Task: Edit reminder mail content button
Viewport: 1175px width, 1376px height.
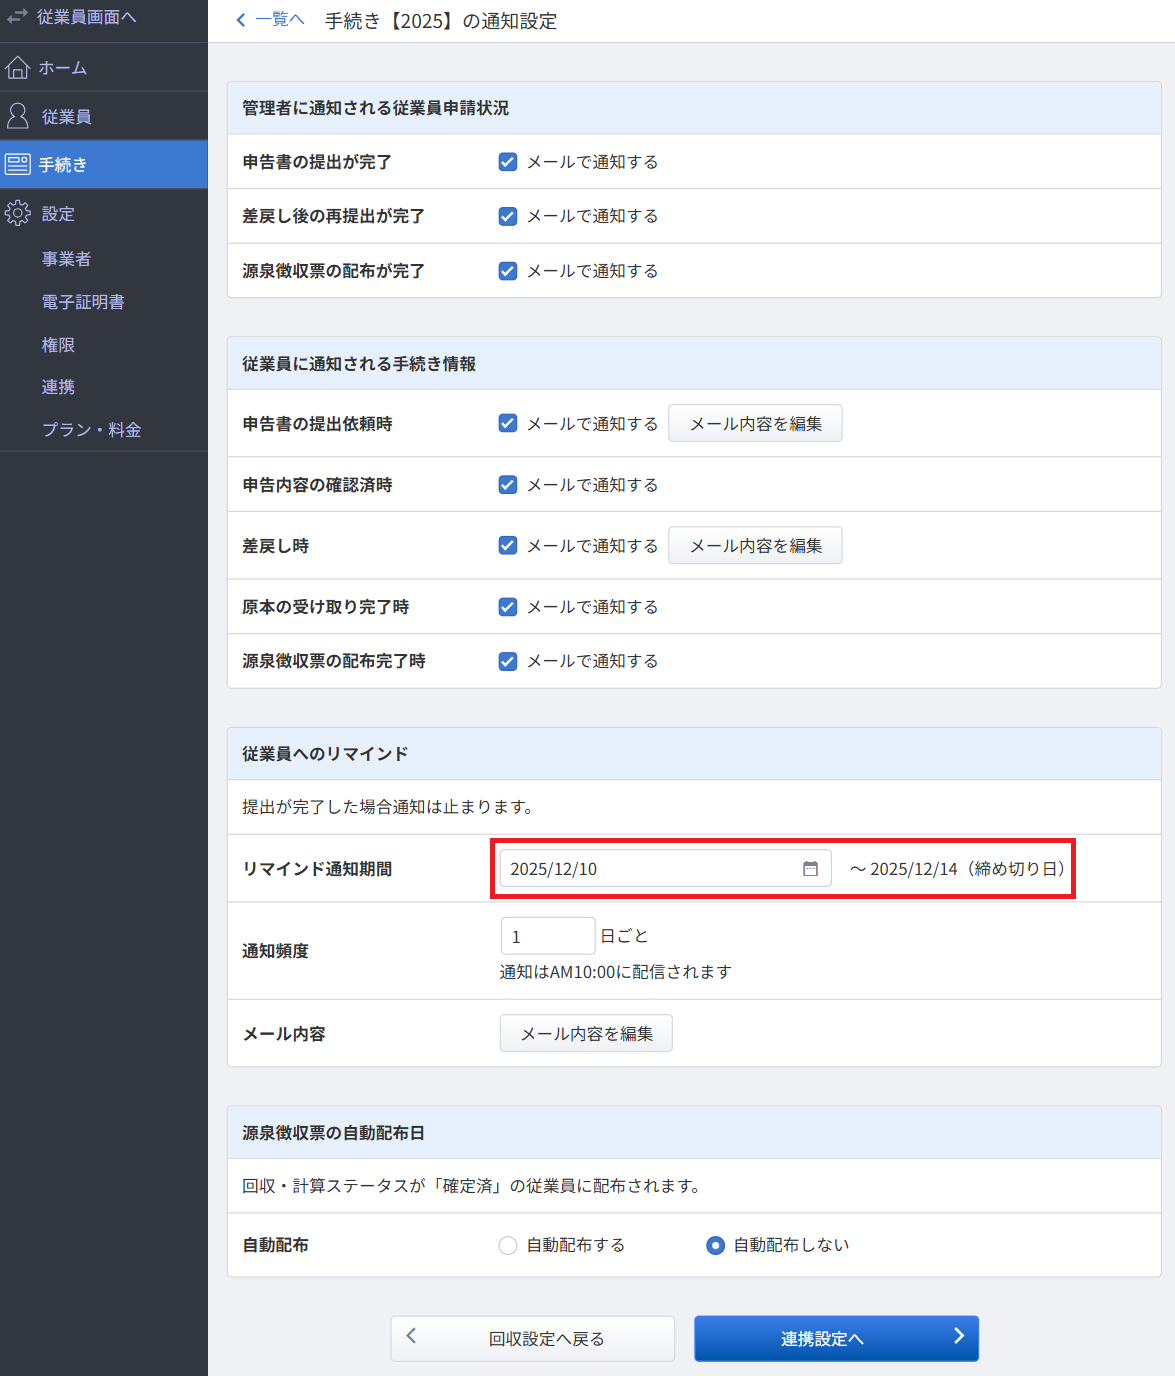Action: pos(586,1034)
